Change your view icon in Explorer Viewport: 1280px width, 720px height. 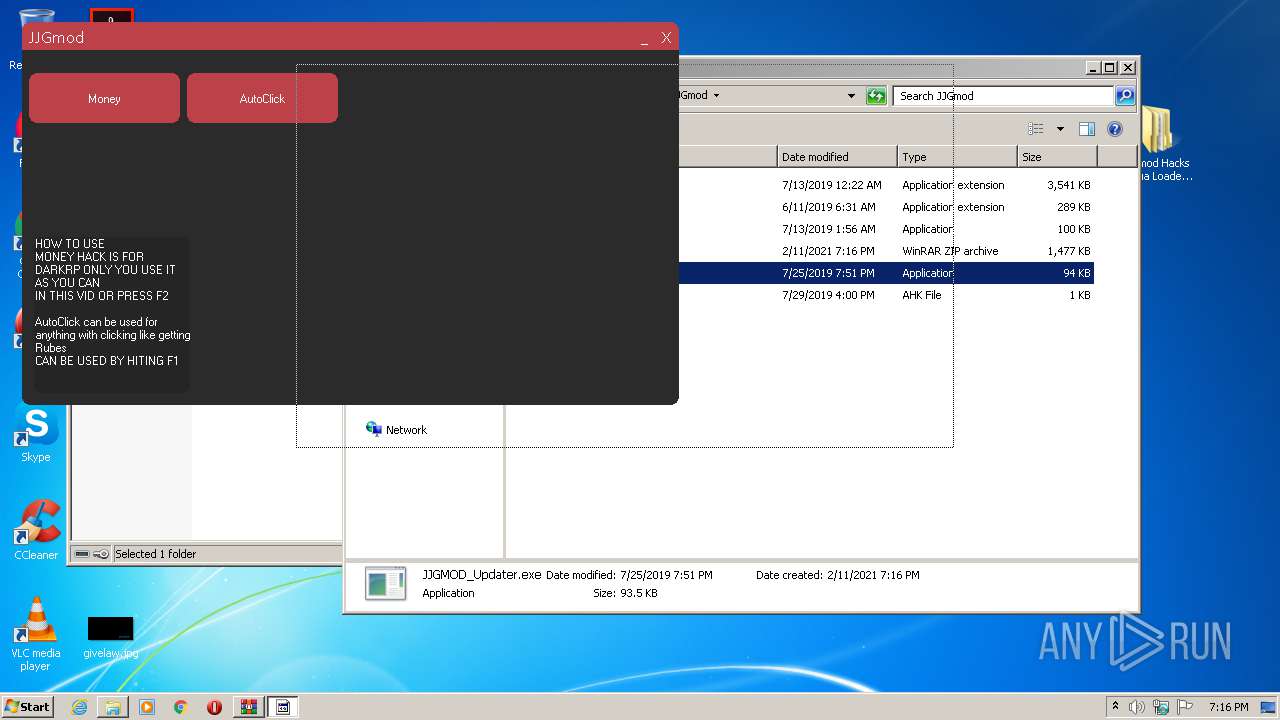(x=1036, y=129)
